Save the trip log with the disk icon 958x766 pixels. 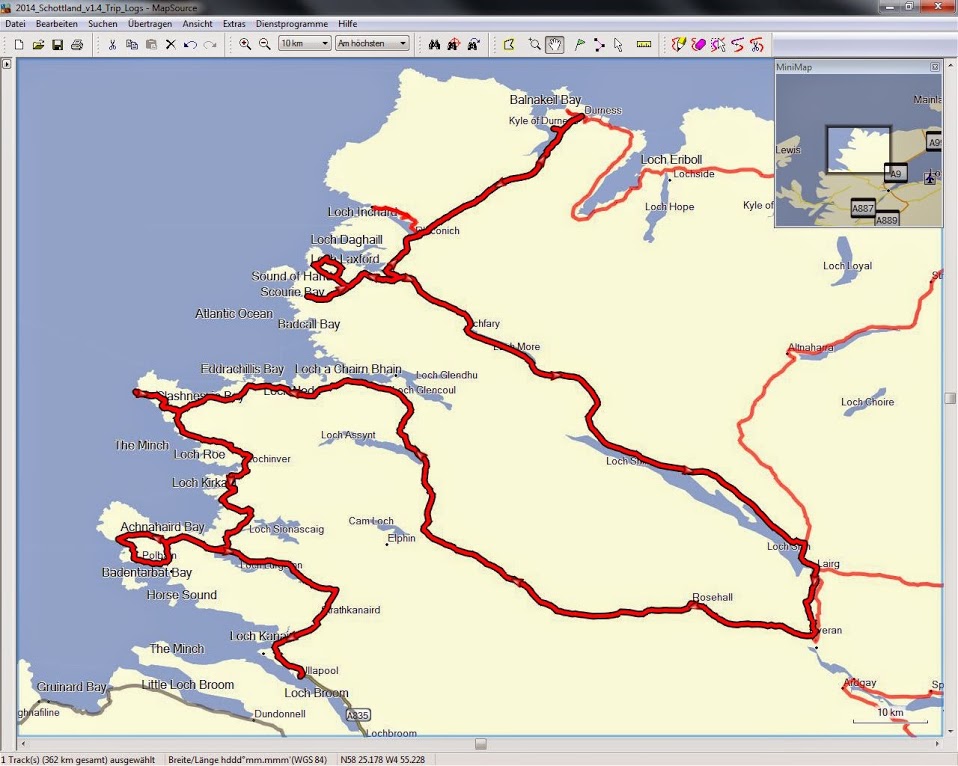(x=57, y=44)
